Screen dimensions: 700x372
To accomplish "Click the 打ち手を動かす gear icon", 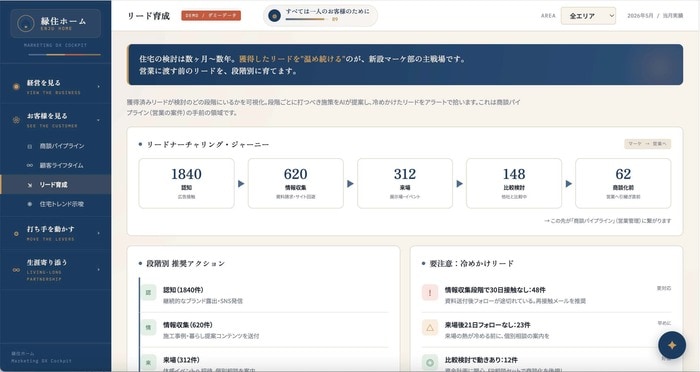I will [x=16, y=233].
